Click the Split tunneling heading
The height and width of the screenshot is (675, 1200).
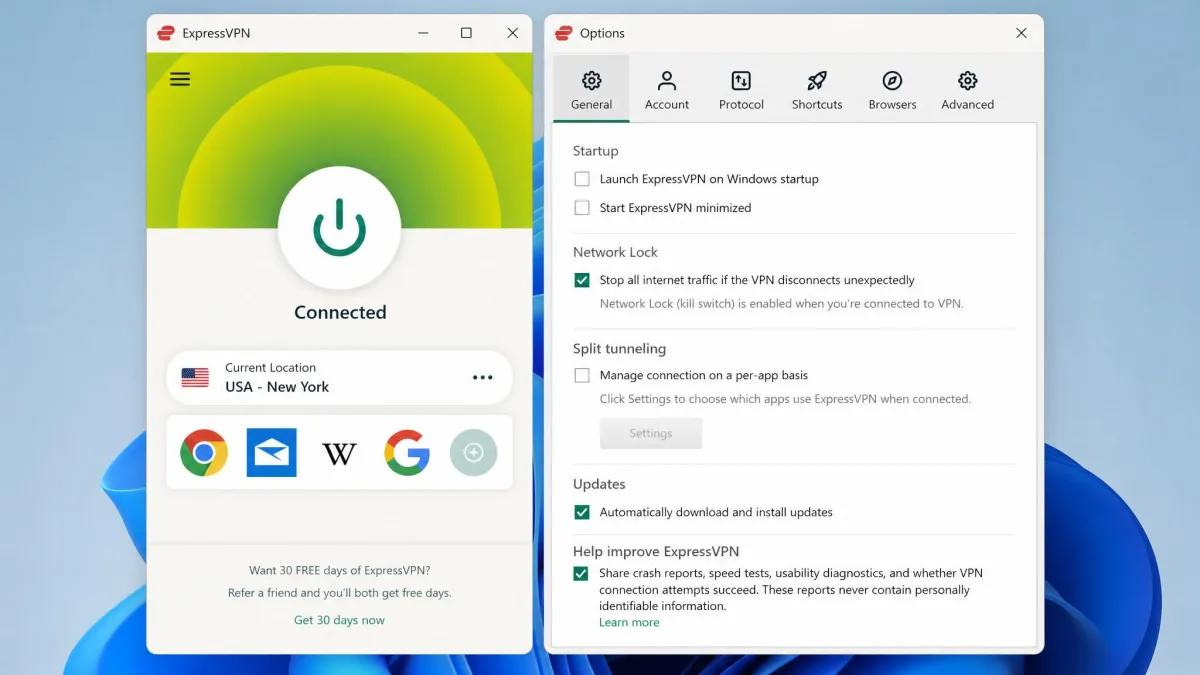[x=619, y=349]
